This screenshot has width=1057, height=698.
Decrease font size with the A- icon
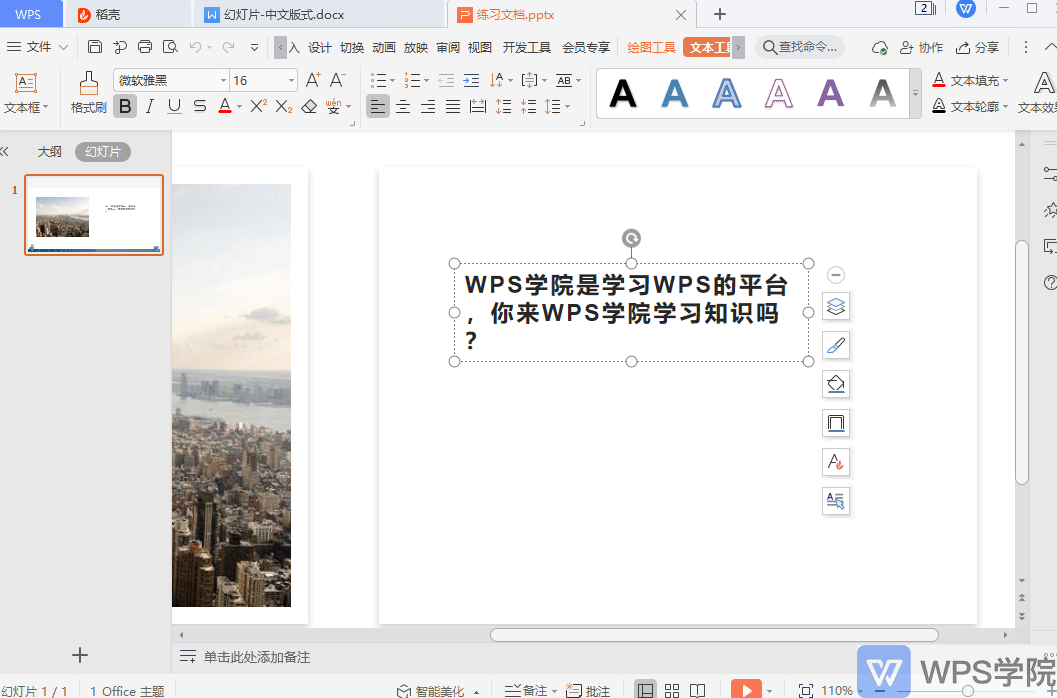click(338, 80)
